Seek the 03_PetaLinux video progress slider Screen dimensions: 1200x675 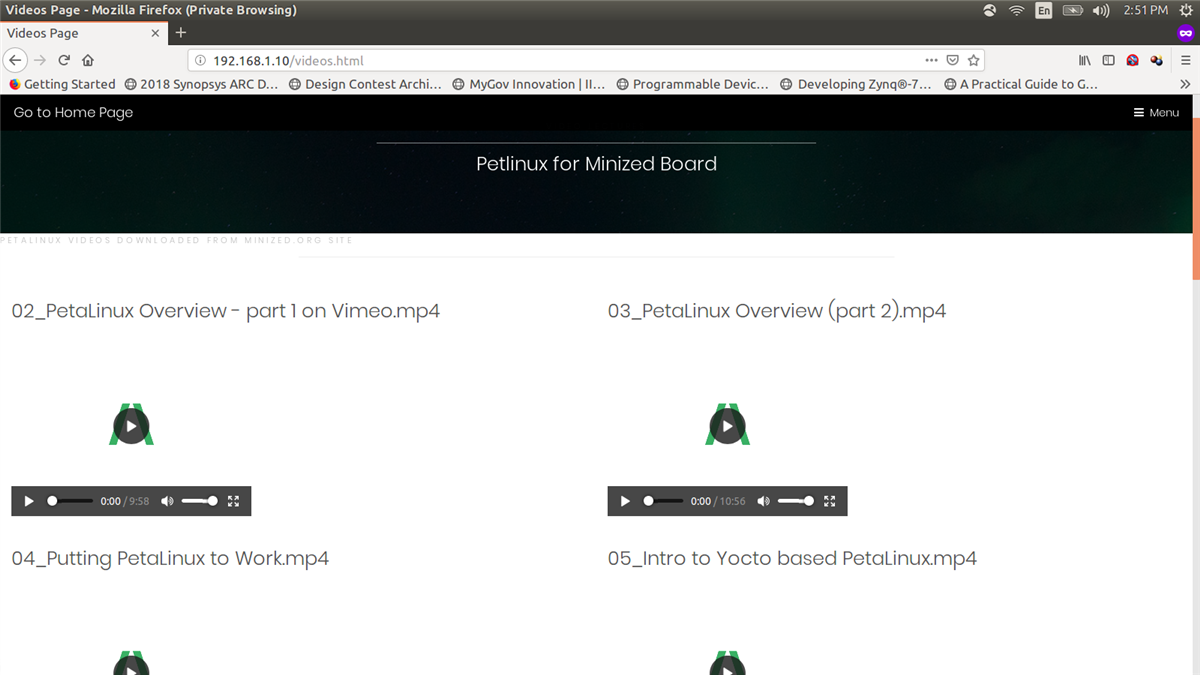click(x=666, y=501)
